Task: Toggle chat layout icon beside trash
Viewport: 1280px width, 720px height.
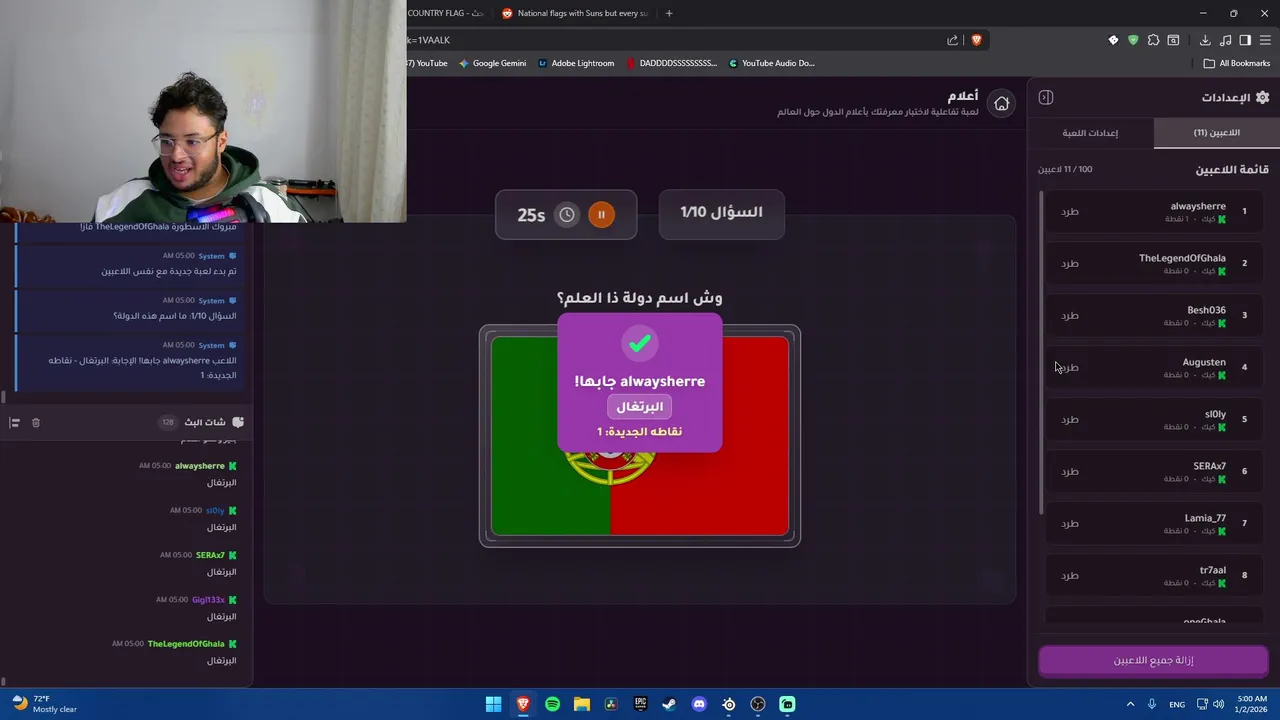Action: (x=14, y=423)
